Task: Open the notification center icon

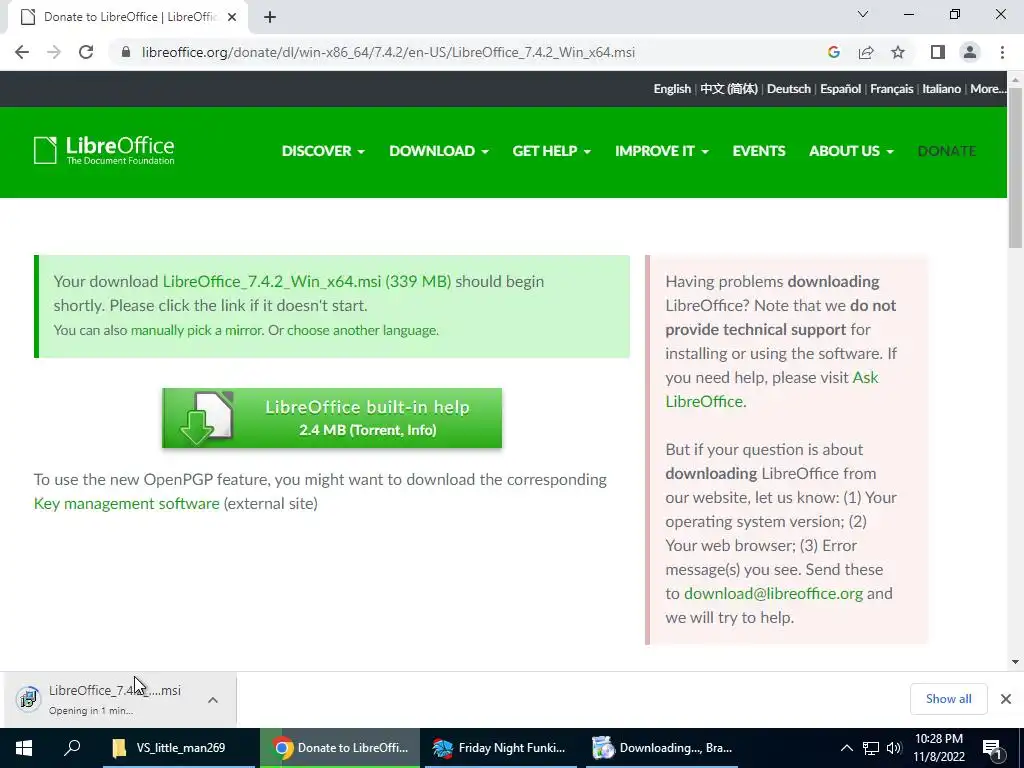Action: point(992,748)
